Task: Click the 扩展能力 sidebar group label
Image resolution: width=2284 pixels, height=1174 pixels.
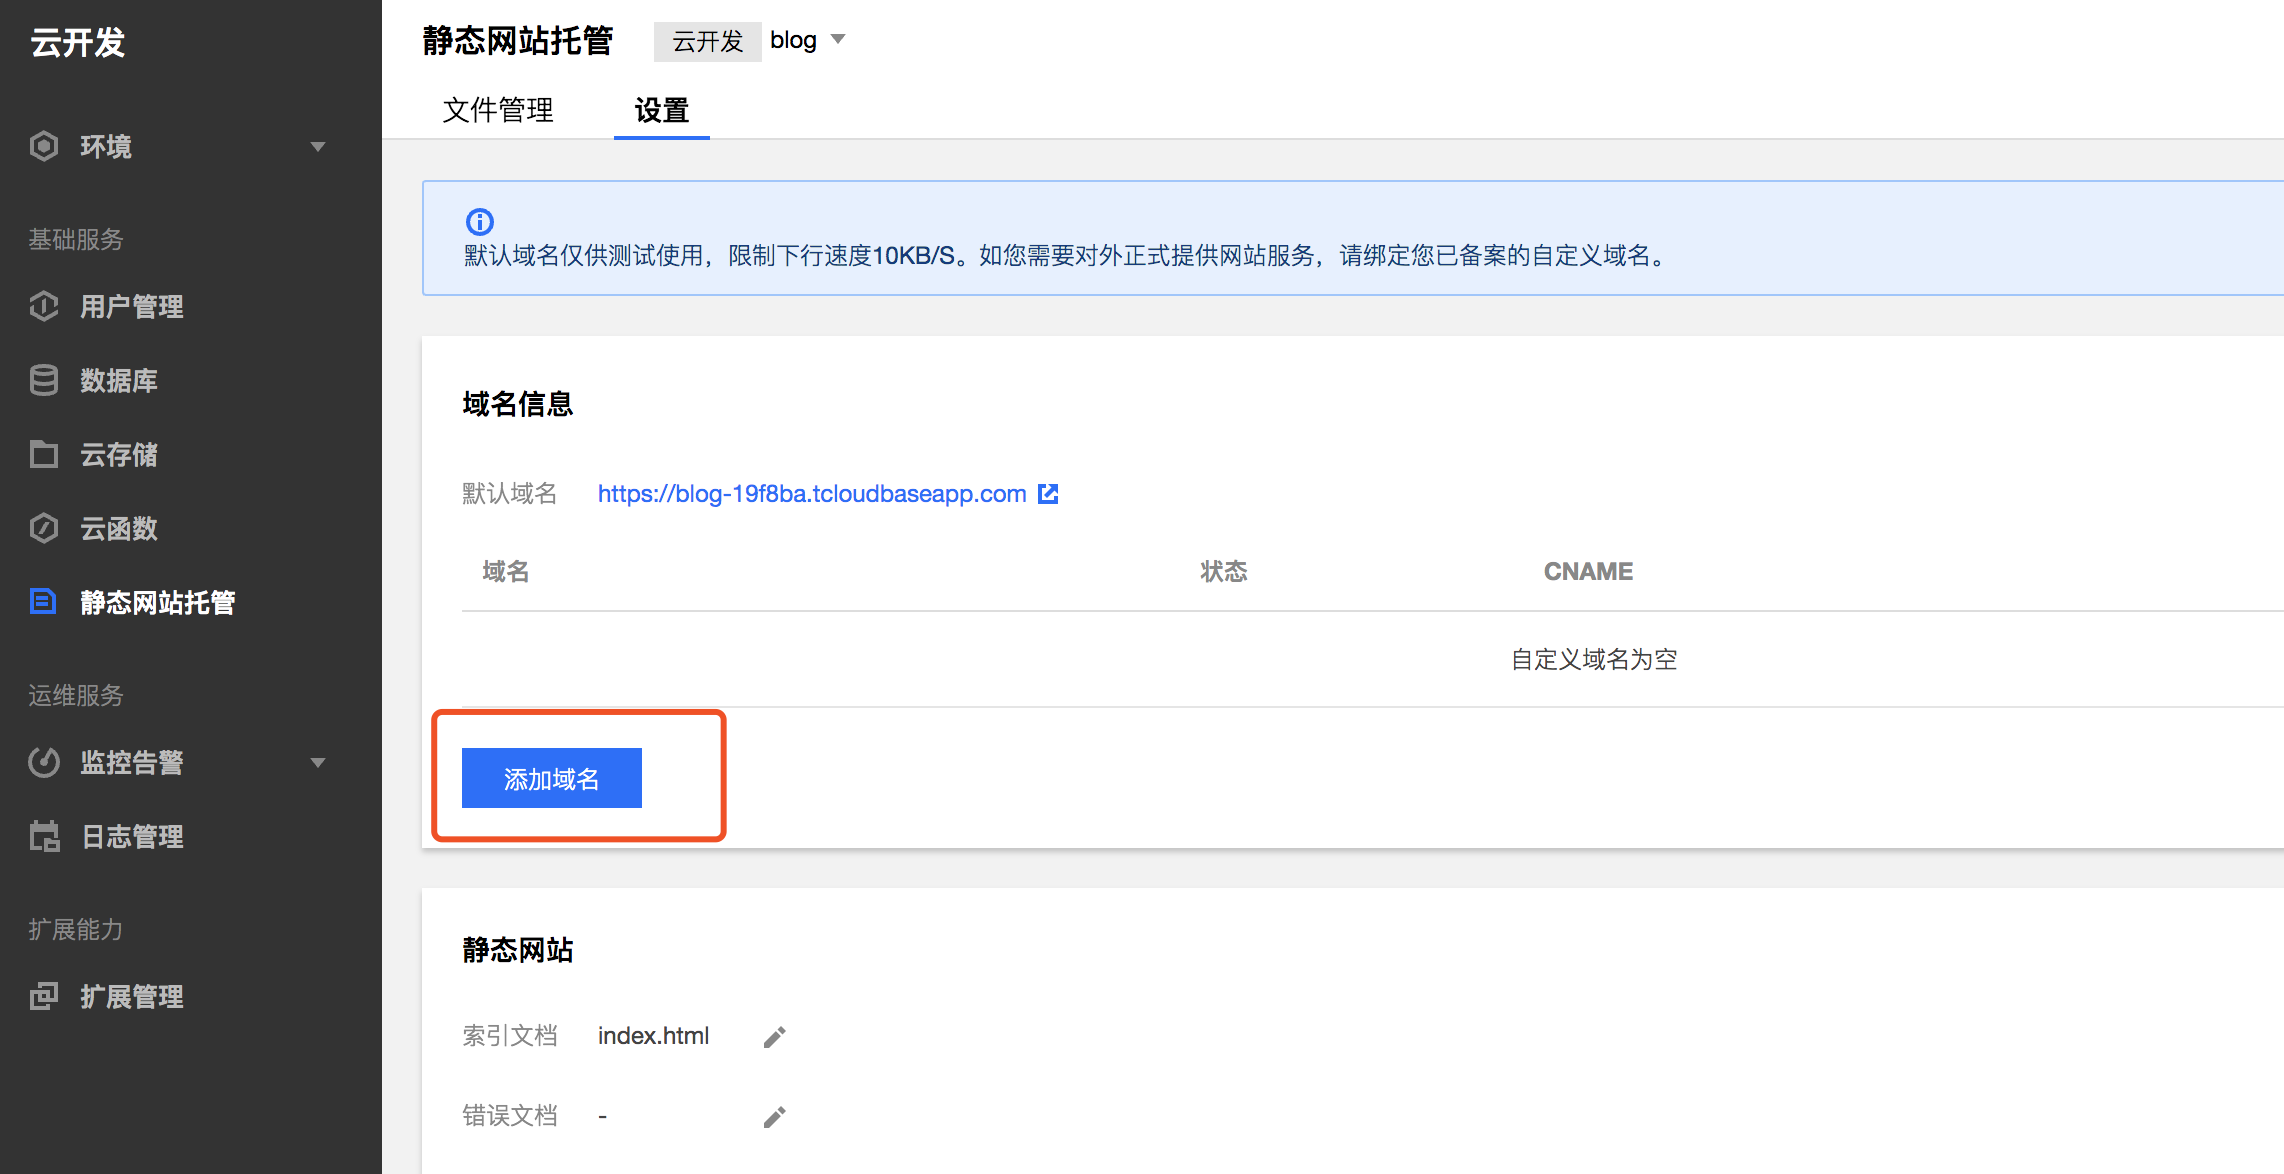Action: (x=76, y=929)
